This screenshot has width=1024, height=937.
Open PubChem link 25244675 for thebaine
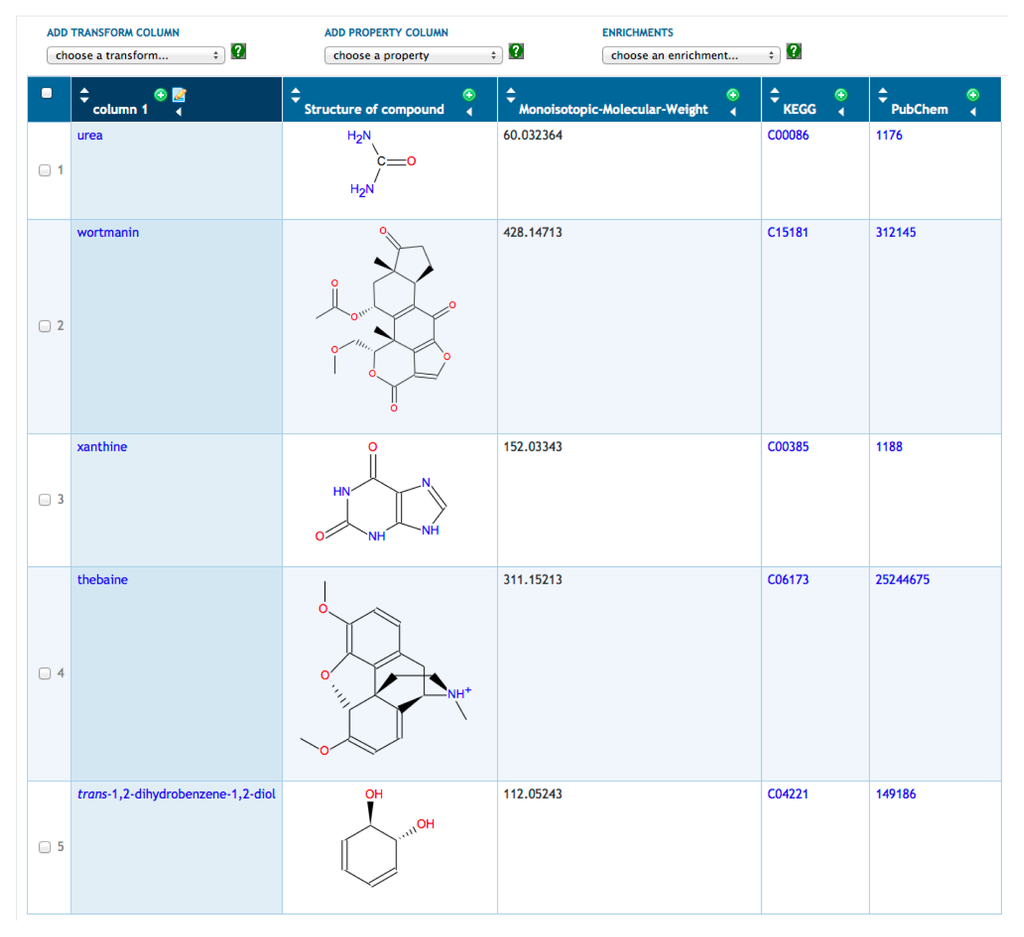902,580
